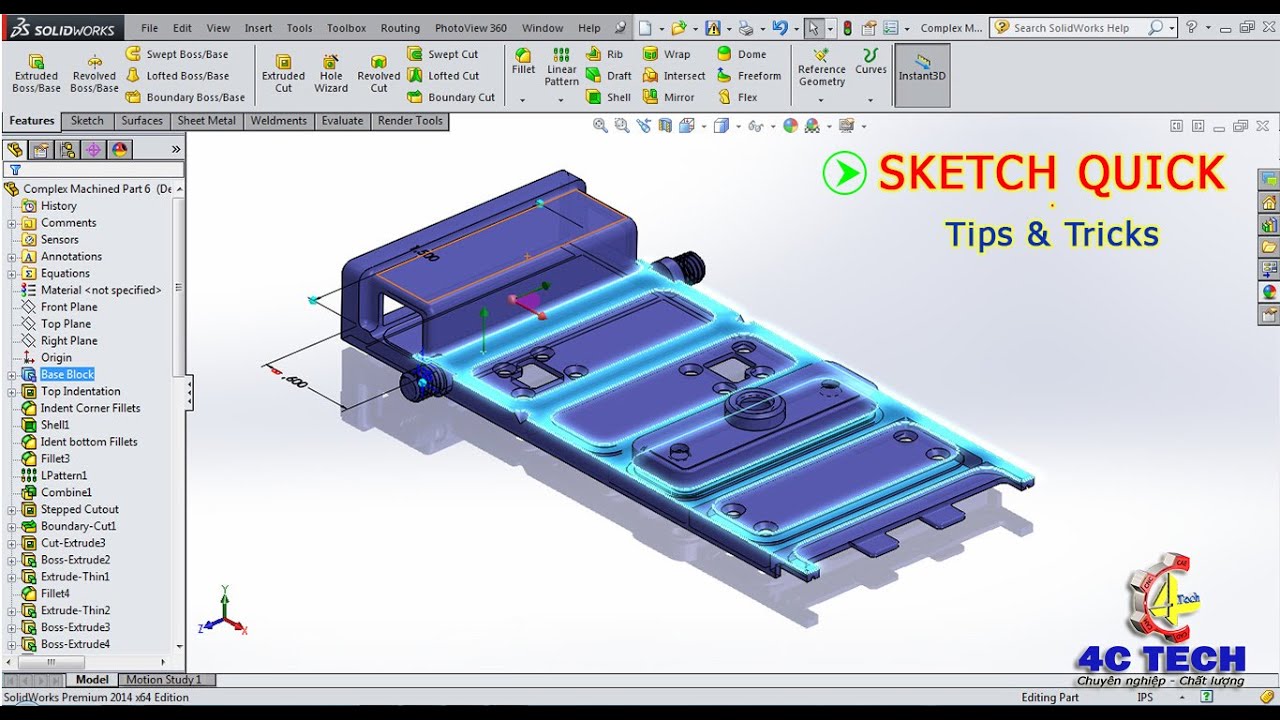Viewport: 1280px width, 720px height.
Task: Add a Dome feature
Action: tap(741, 54)
